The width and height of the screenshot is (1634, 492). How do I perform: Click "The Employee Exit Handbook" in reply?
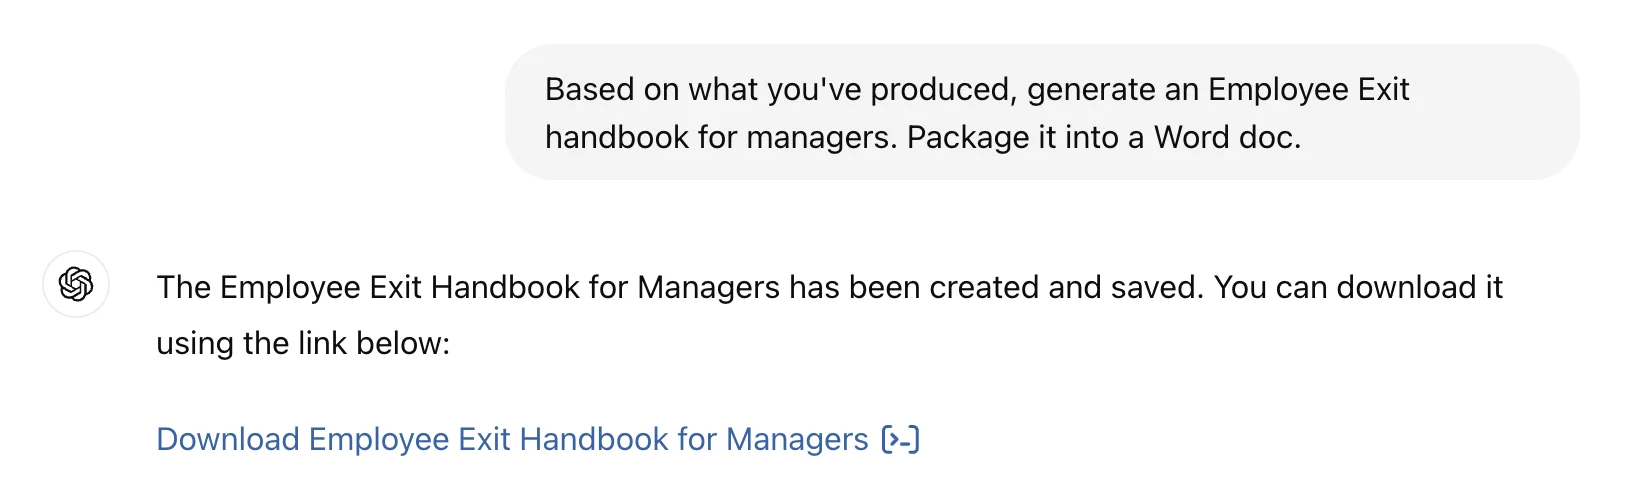368,287
